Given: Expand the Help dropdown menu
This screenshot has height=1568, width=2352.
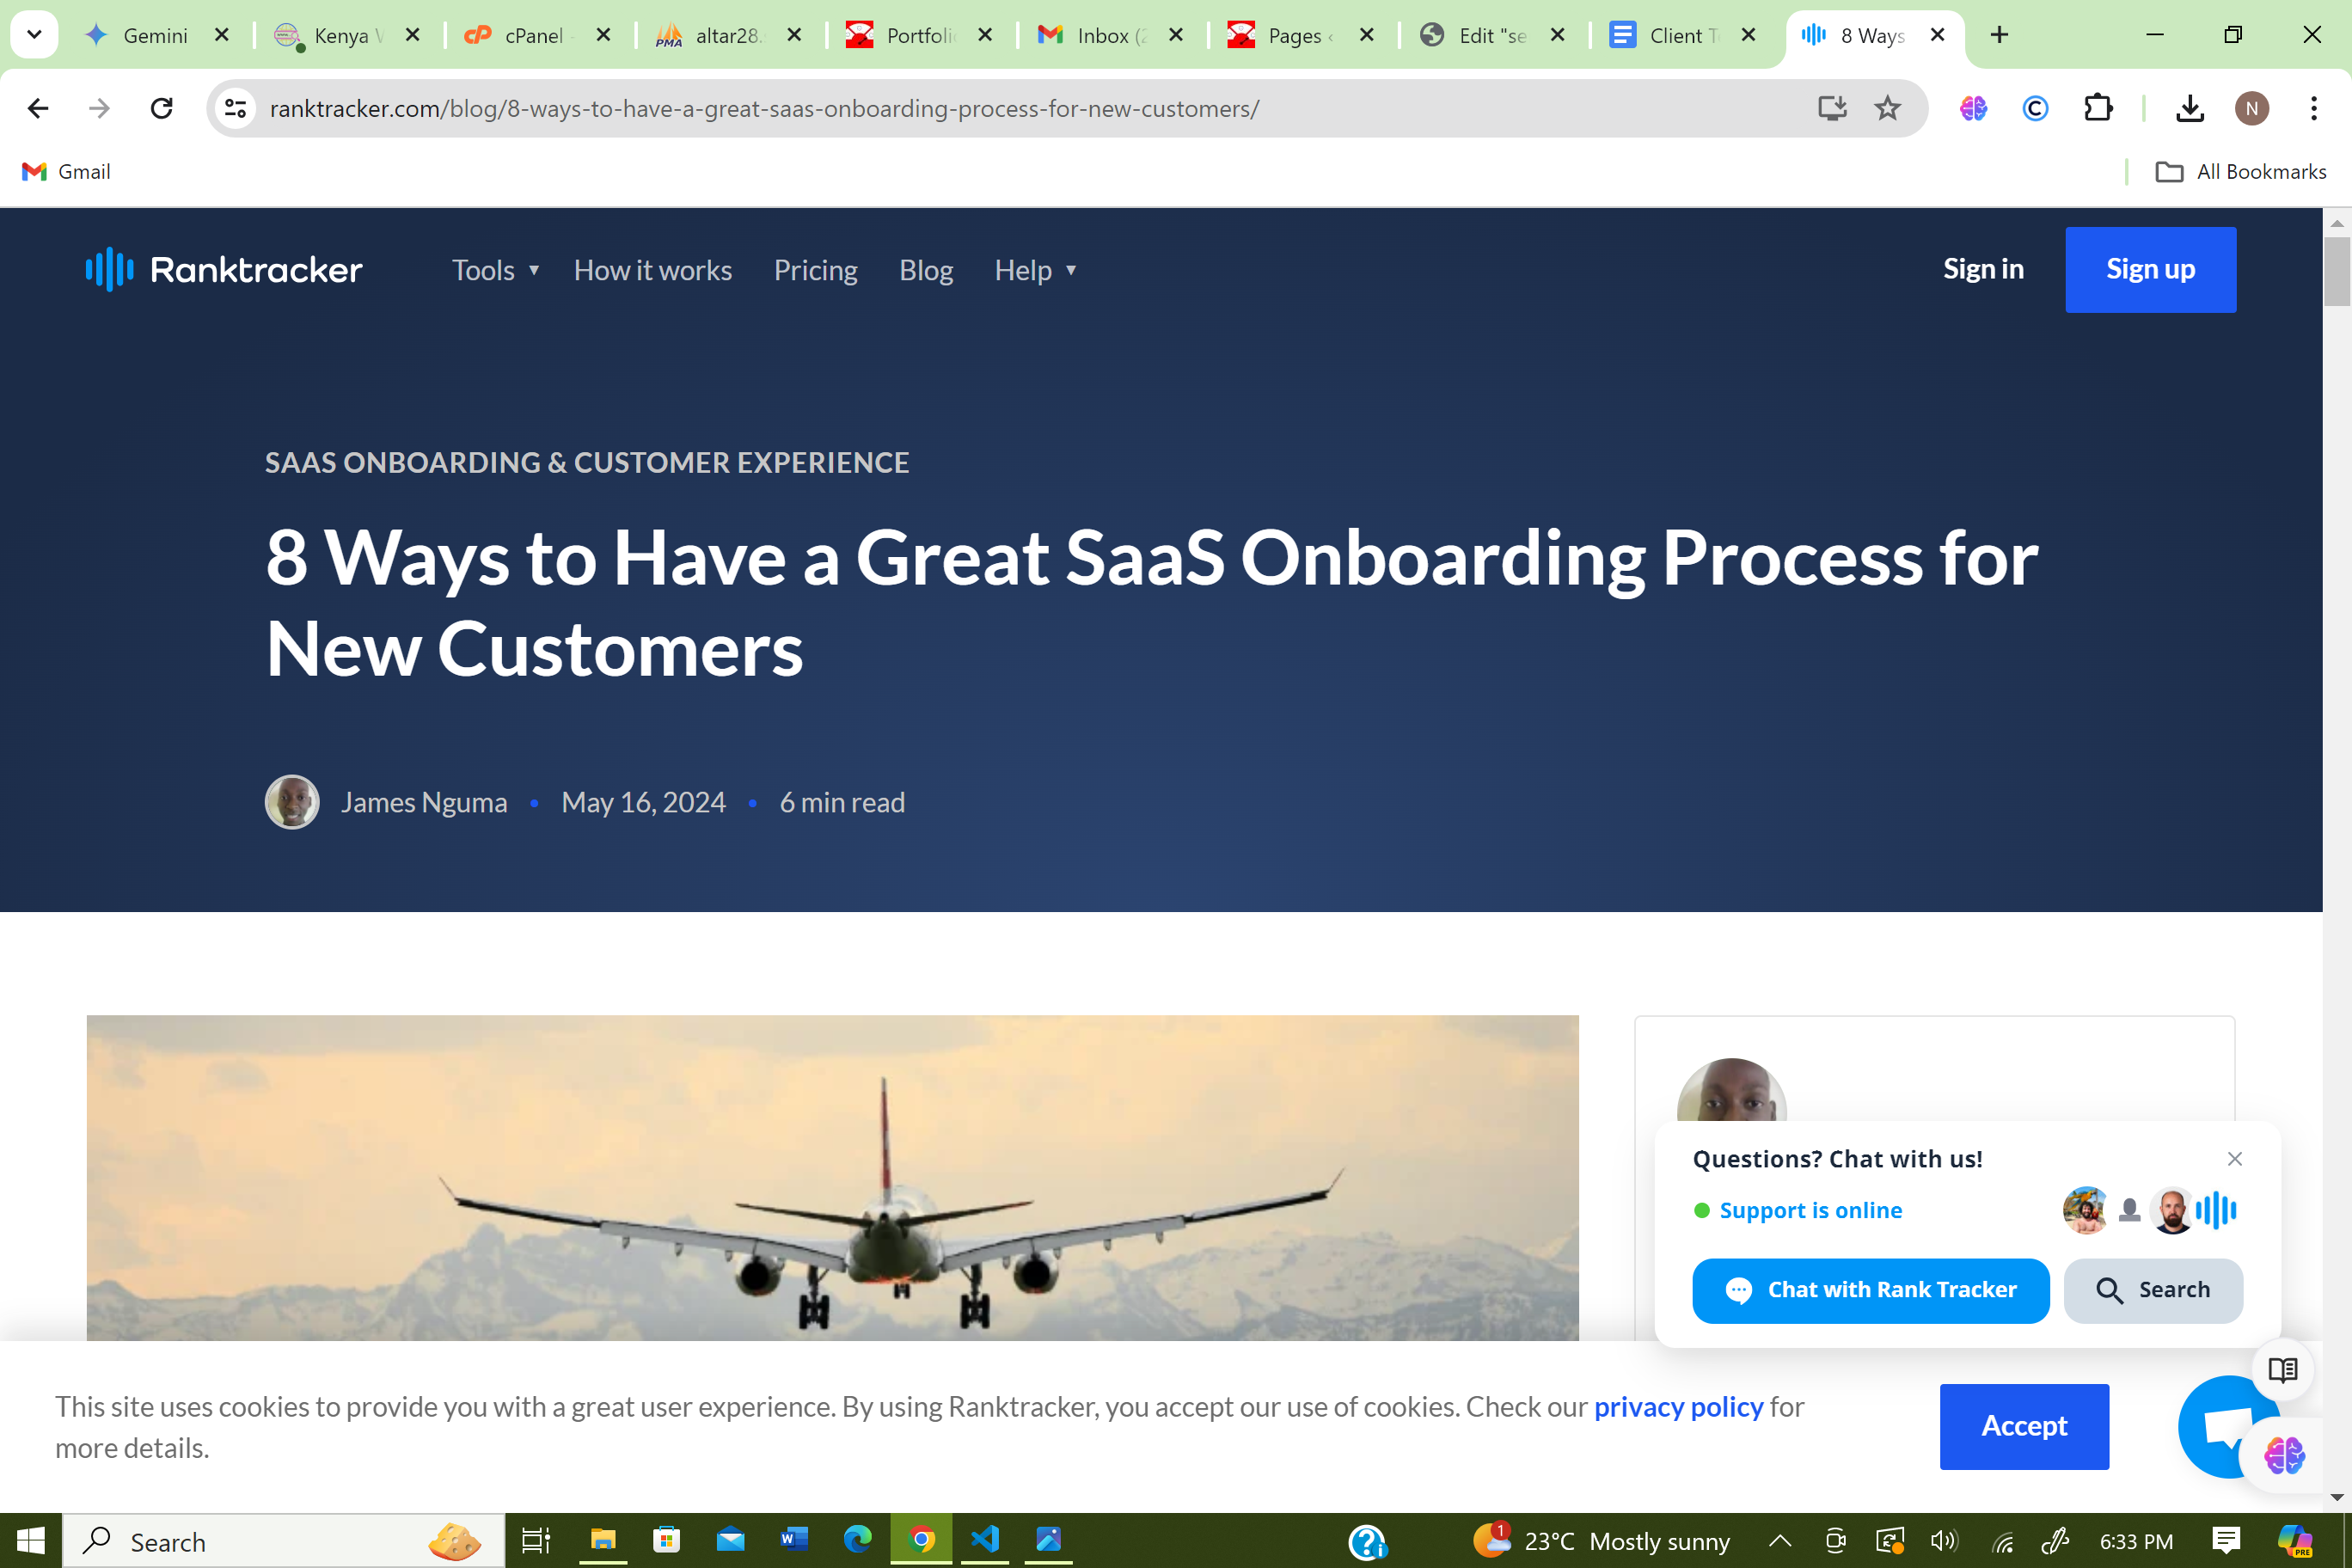Looking at the screenshot, I should coord(1035,270).
